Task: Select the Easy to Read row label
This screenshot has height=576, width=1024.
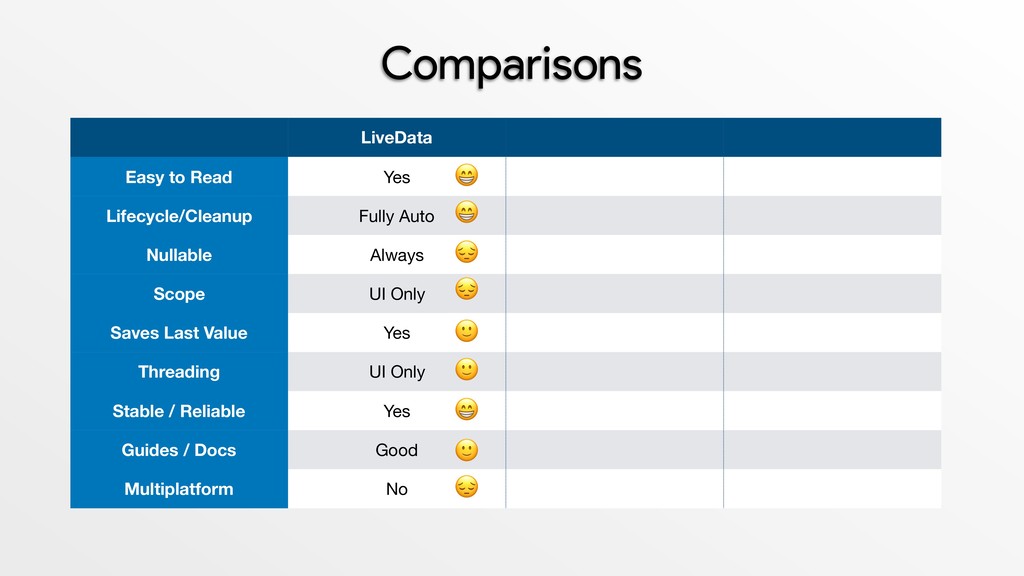Action: point(179,177)
